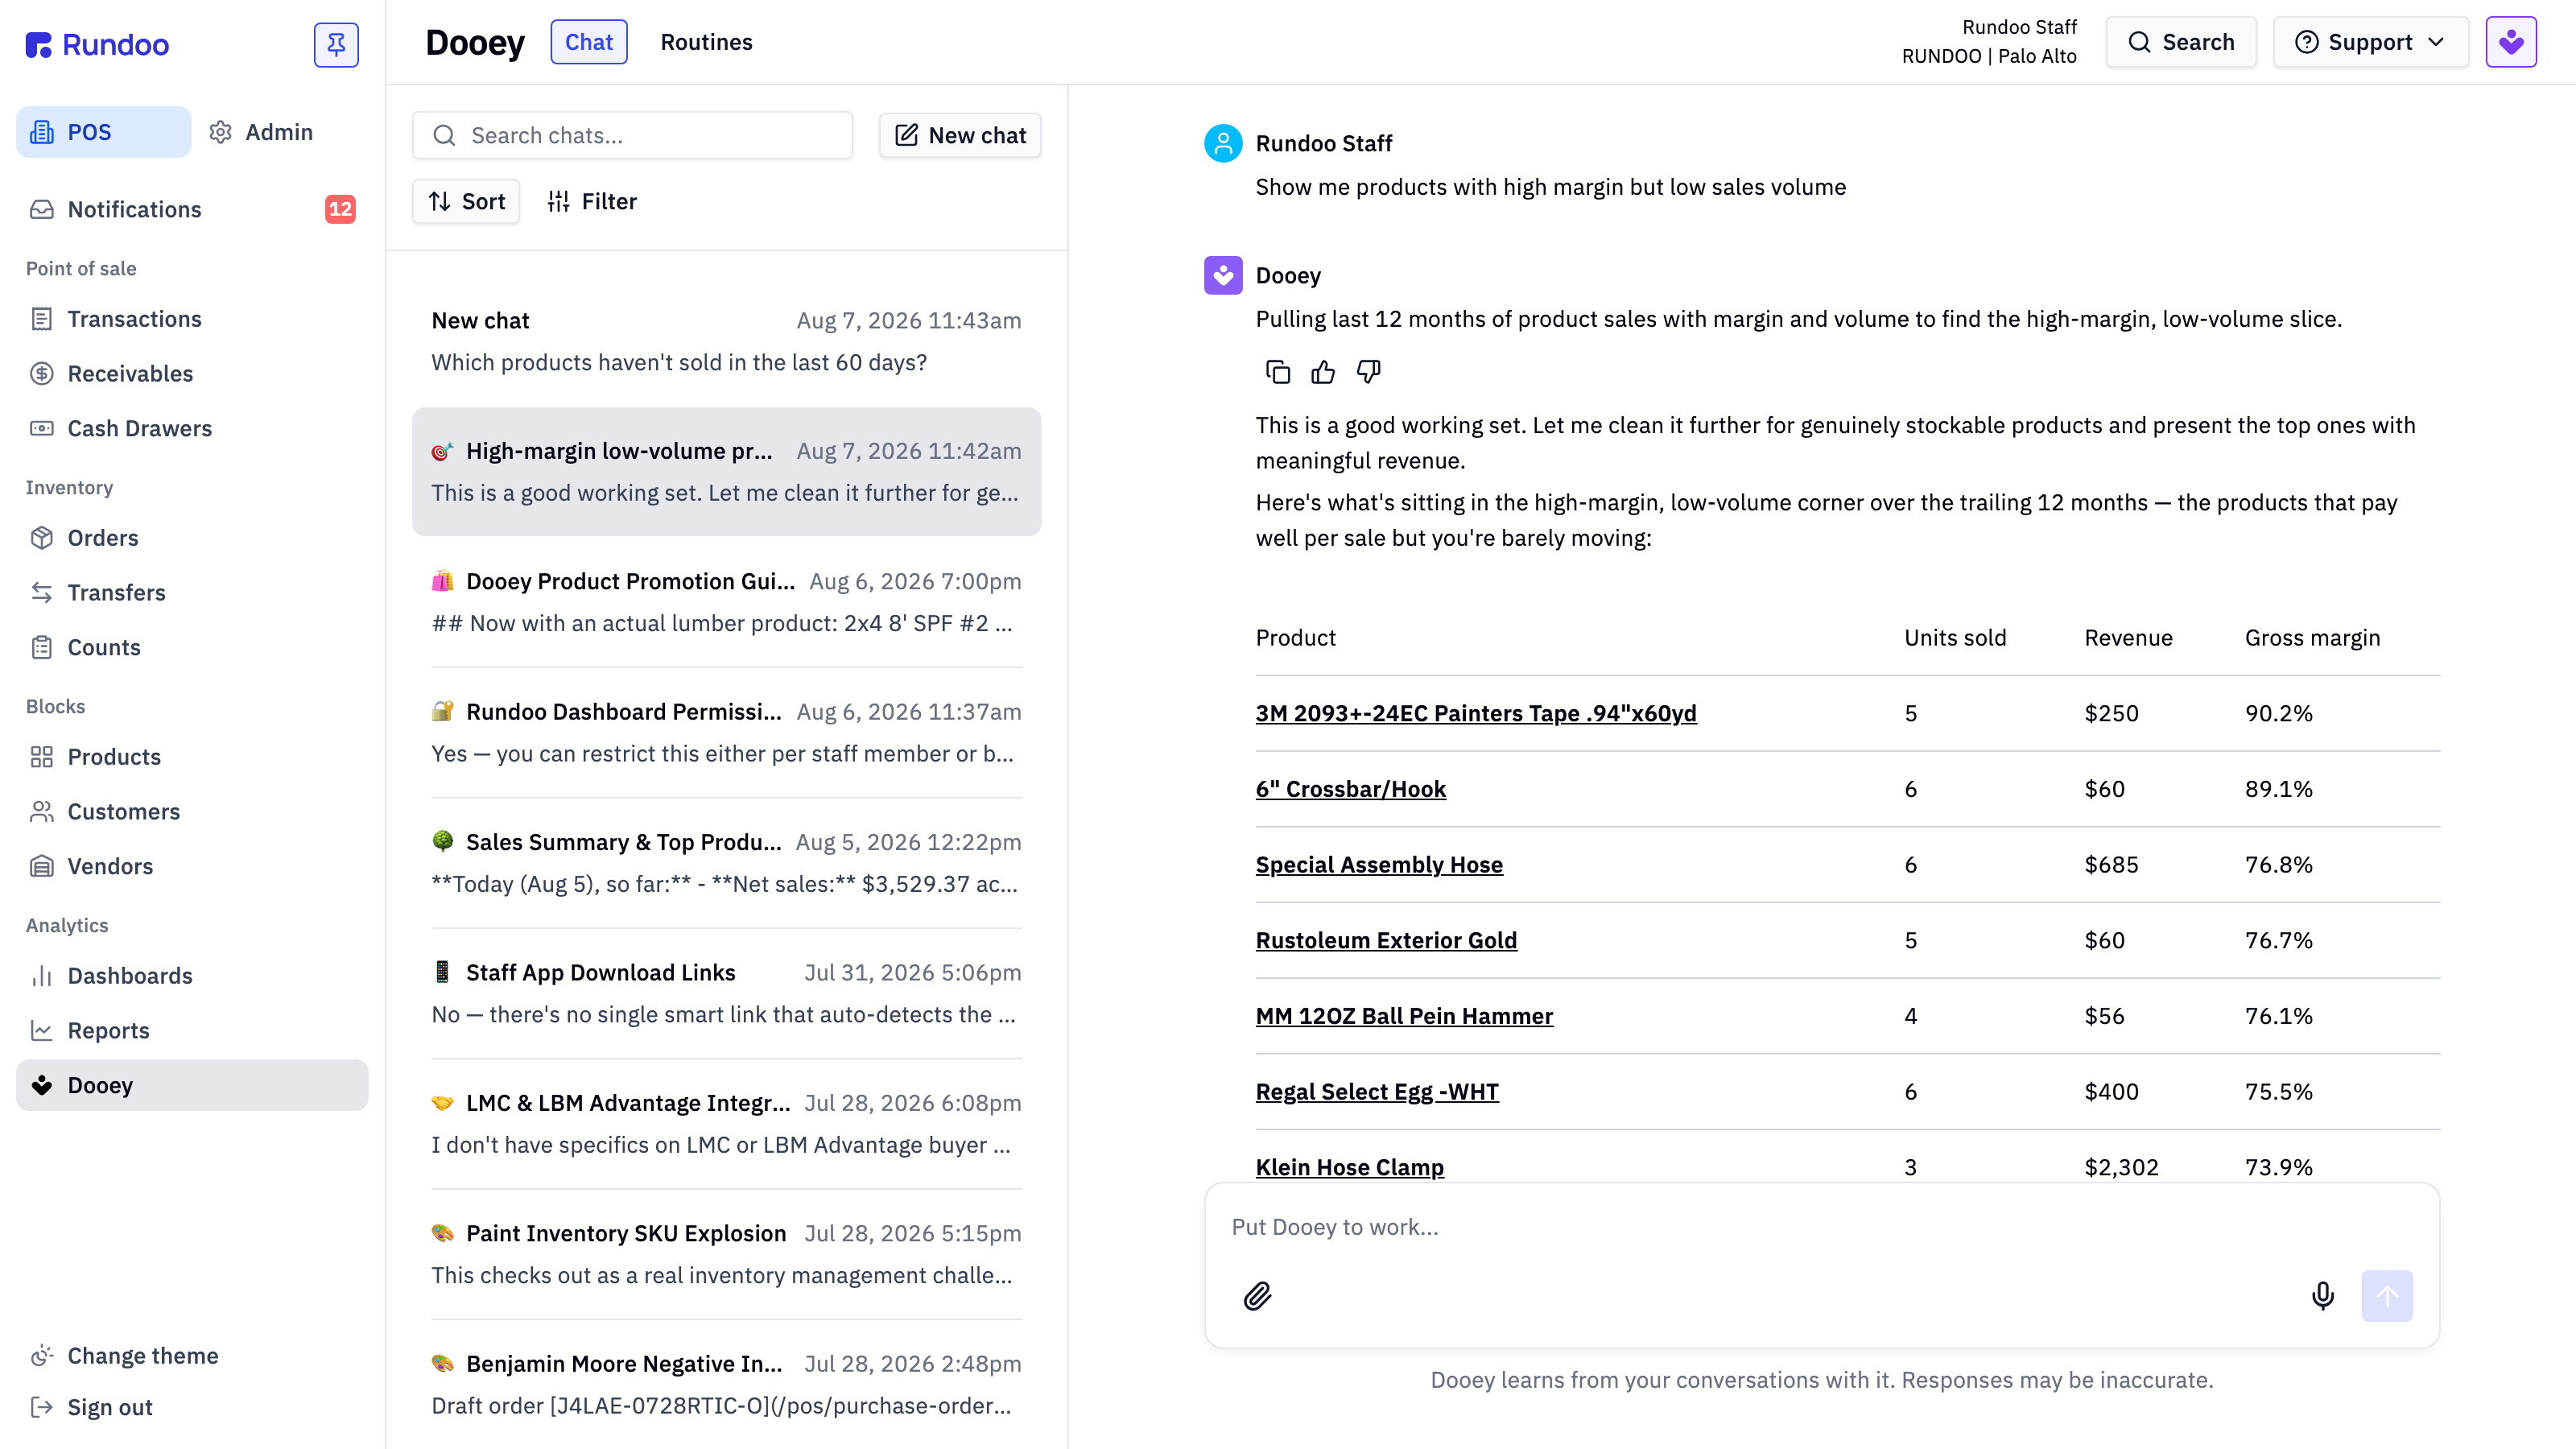Open Dooey Product Promotion Guide chat

click(726, 602)
